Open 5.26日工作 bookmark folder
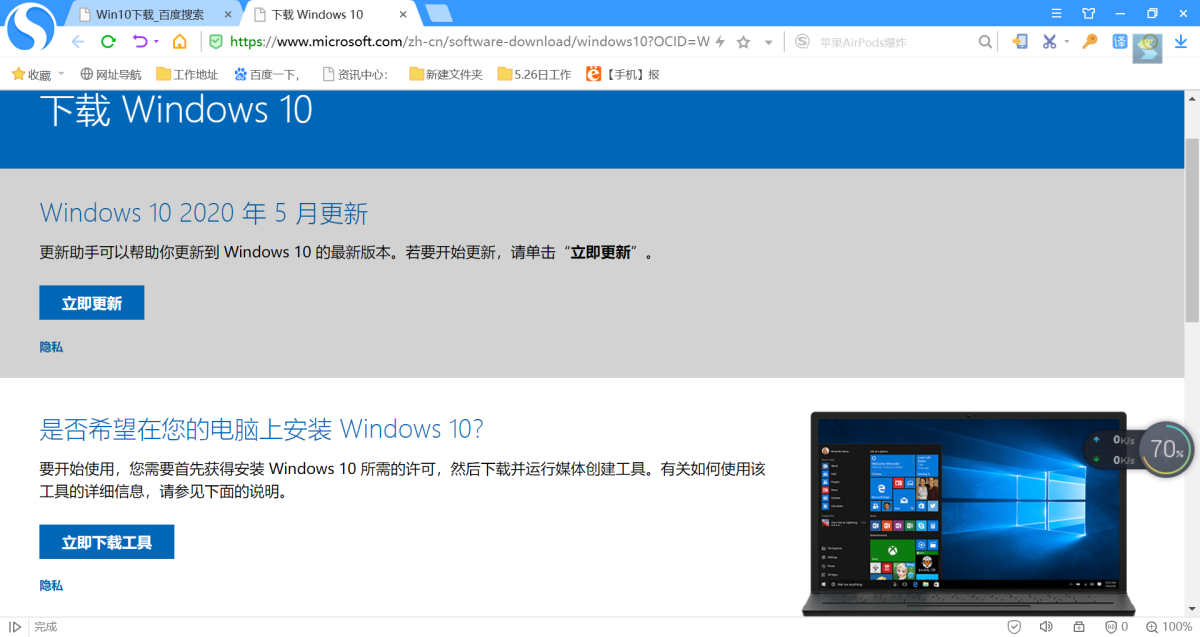The height and width of the screenshot is (637, 1200). coord(535,74)
